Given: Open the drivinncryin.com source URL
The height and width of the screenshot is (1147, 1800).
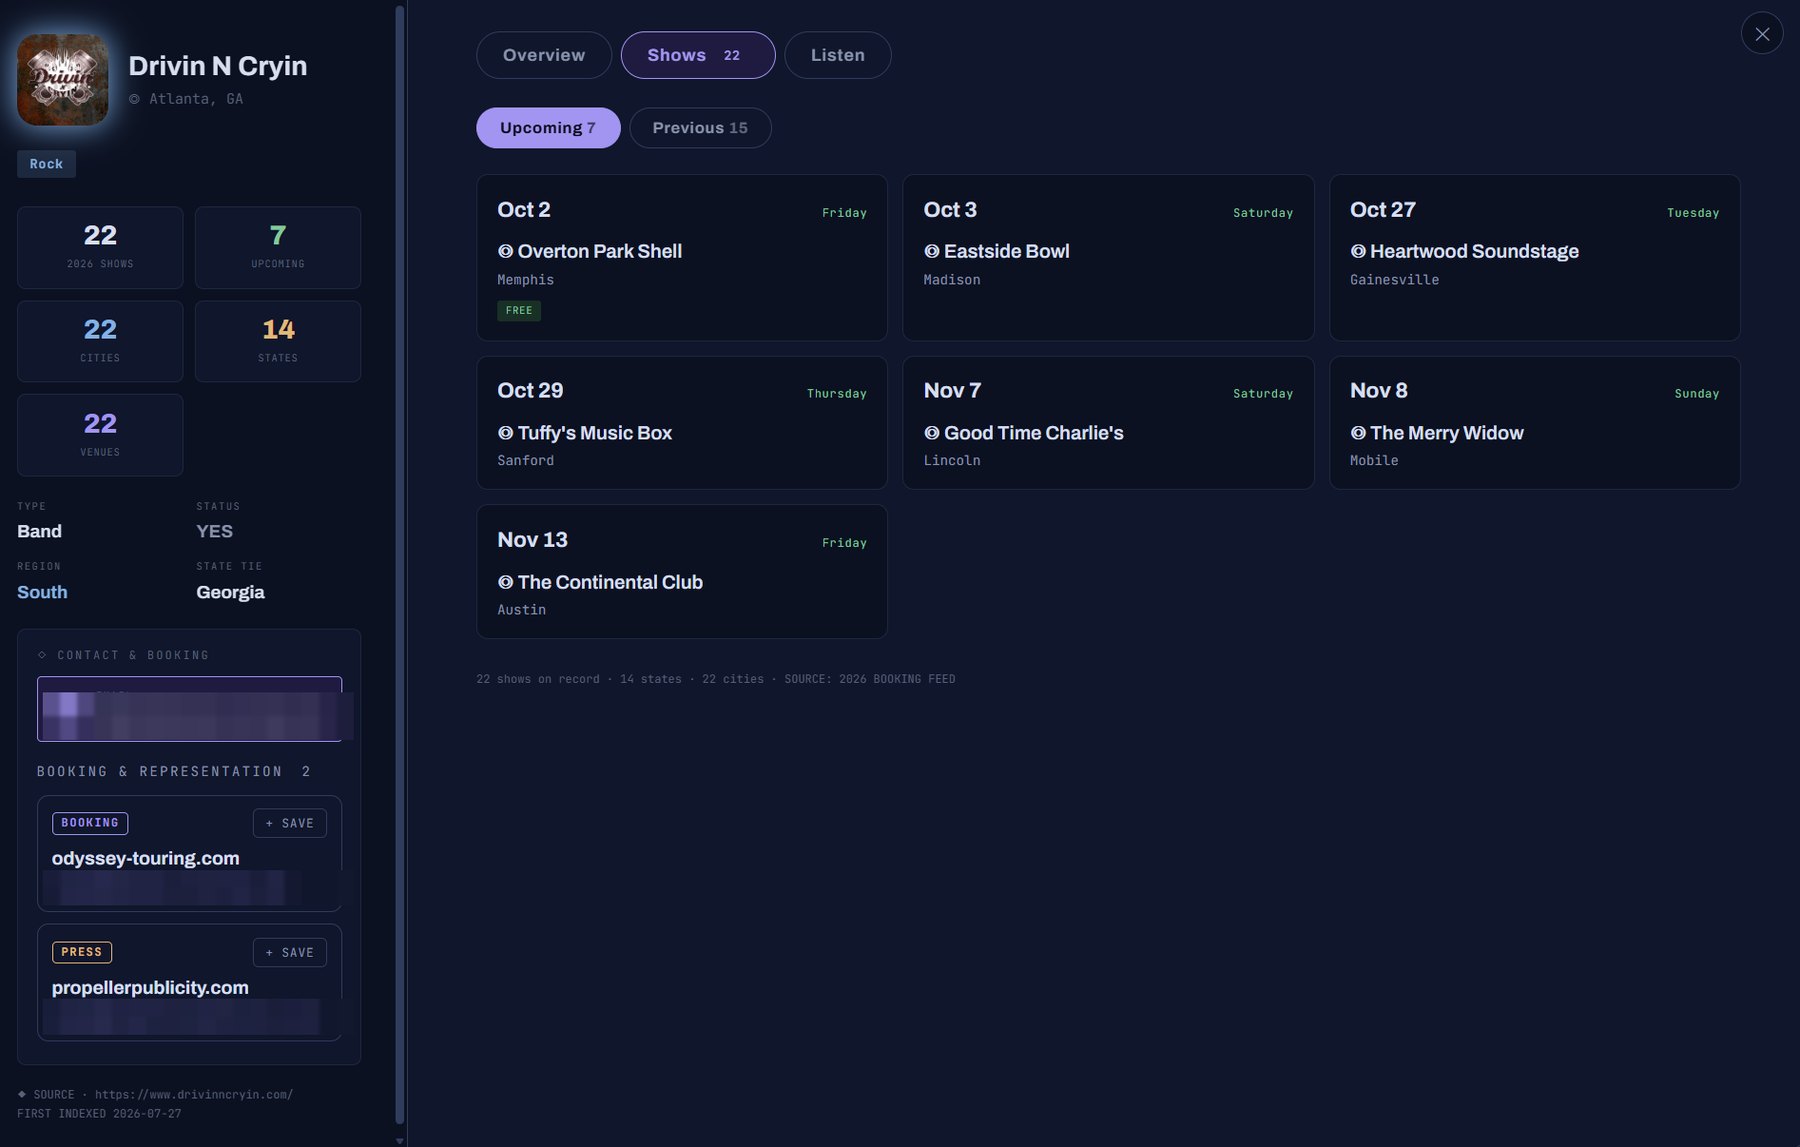Looking at the screenshot, I should point(194,1095).
